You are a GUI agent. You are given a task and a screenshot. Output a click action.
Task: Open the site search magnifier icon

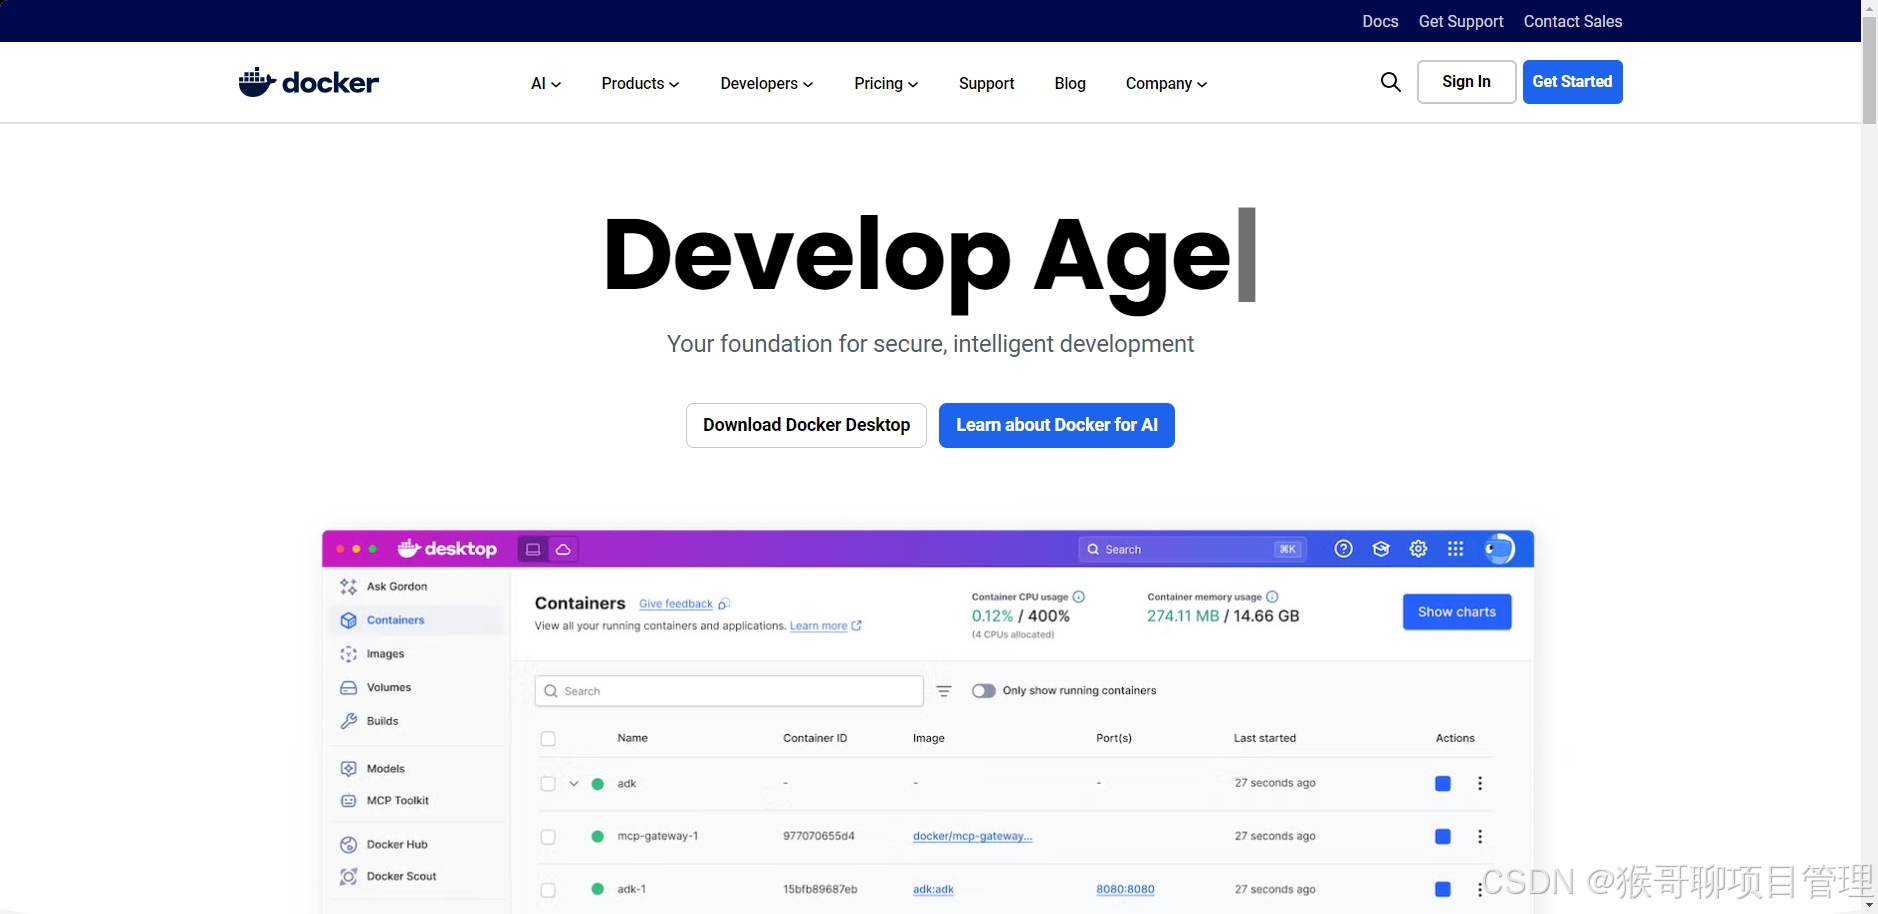click(x=1390, y=82)
